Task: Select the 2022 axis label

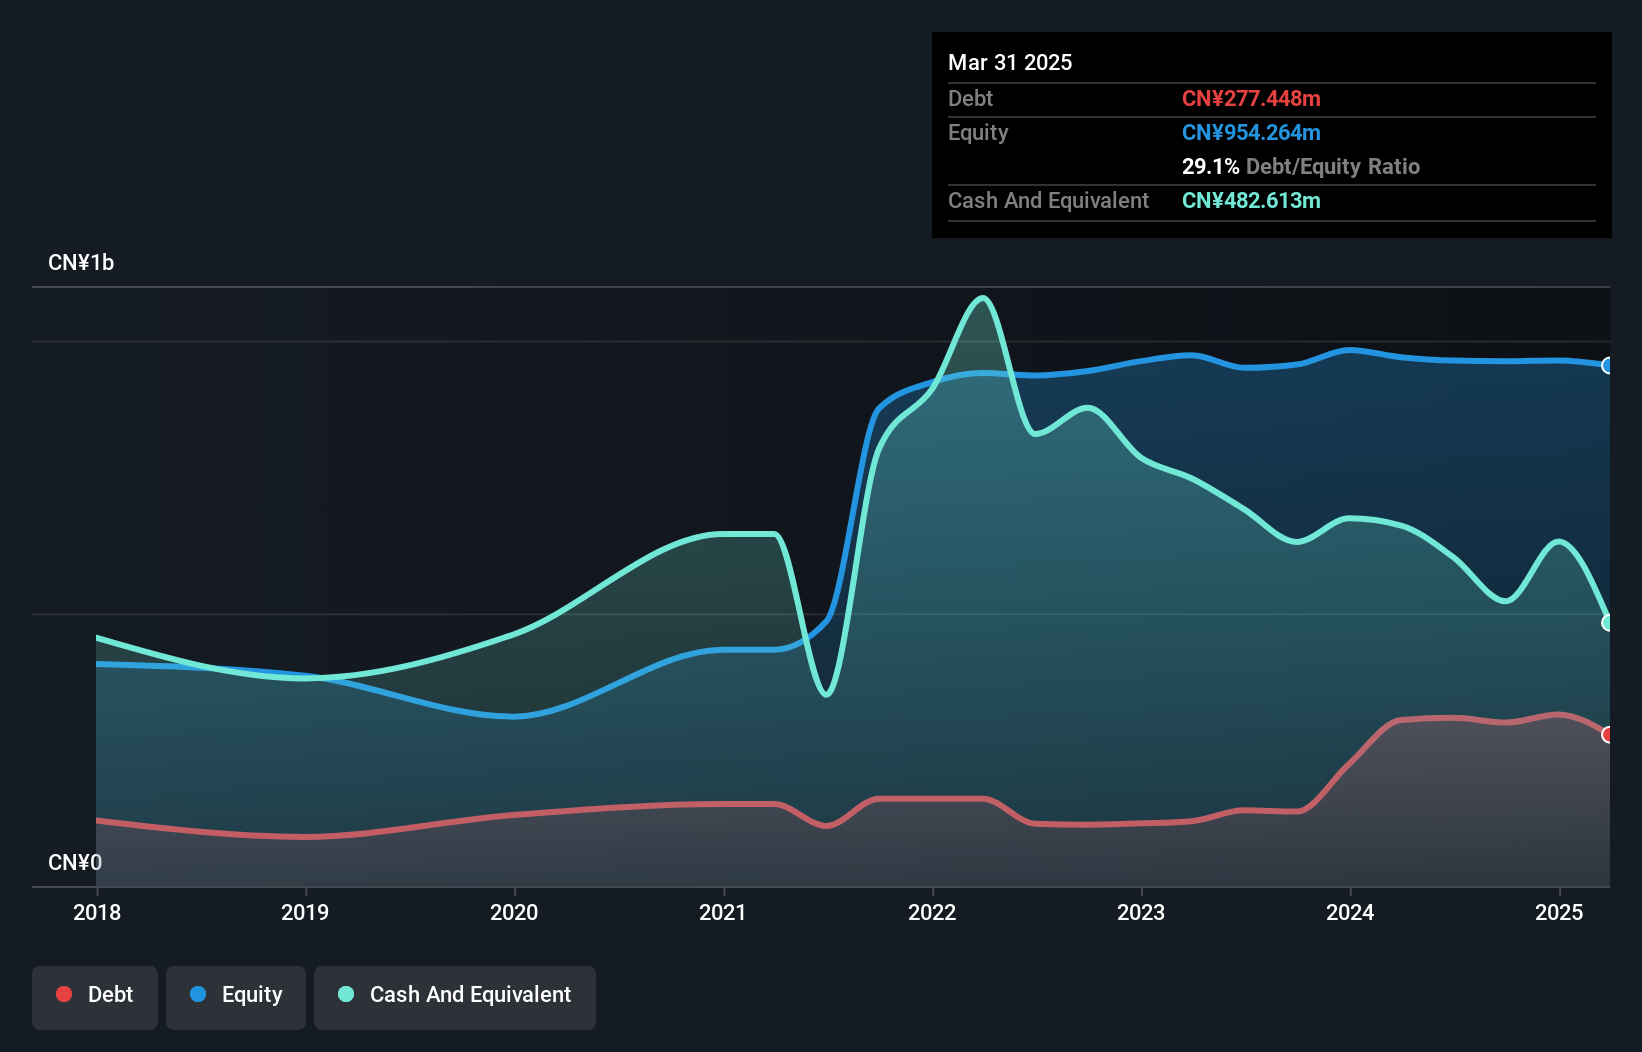Action: (x=932, y=912)
